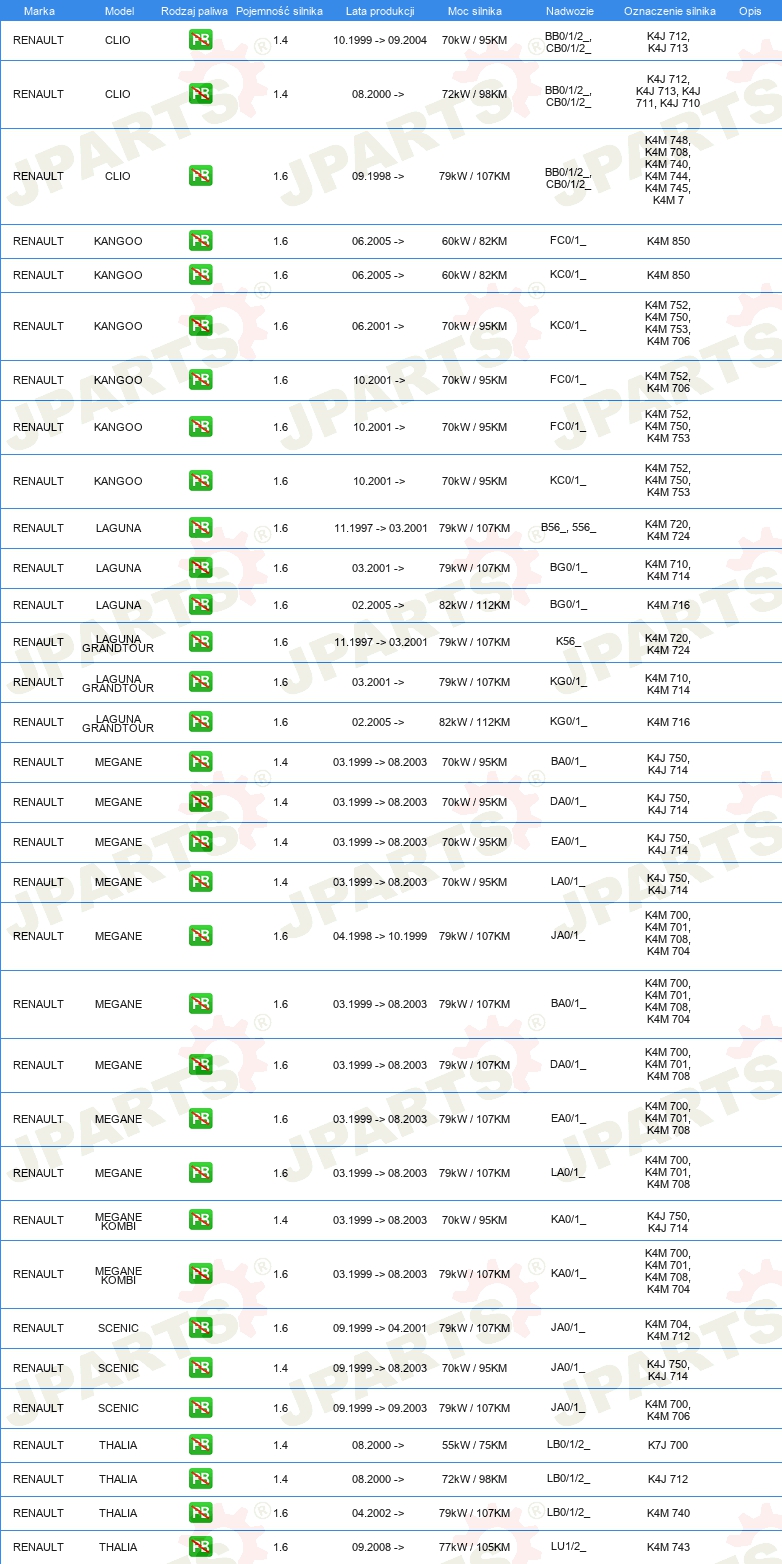
Task: Click the Lata produkcji column header
Action: (380, 11)
